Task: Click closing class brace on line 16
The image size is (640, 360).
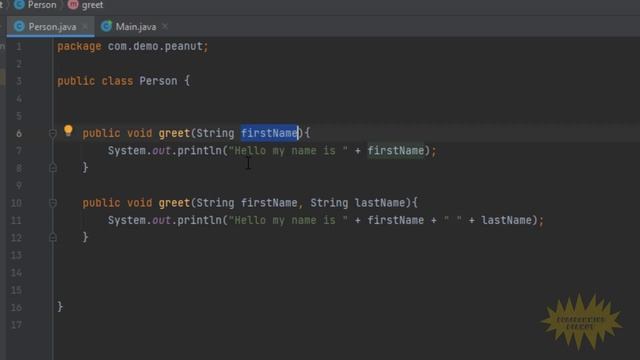Action: pyautogui.click(x=60, y=307)
